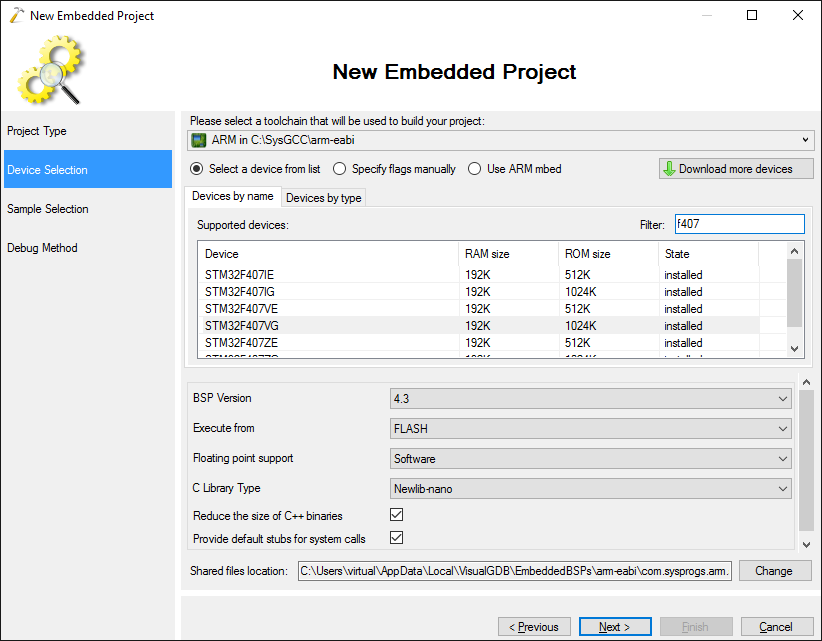Close the New Embedded Project window
The width and height of the screenshot is (822, 641).
pos(797,15)
